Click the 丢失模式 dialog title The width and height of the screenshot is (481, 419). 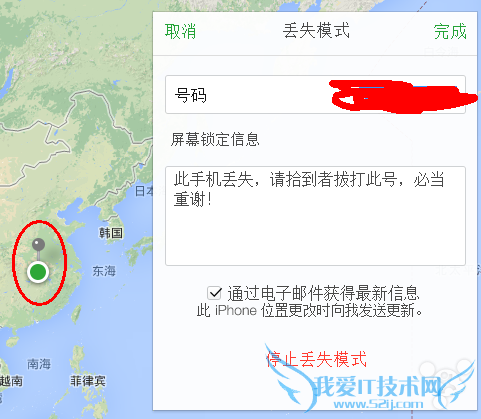(316, 31)
